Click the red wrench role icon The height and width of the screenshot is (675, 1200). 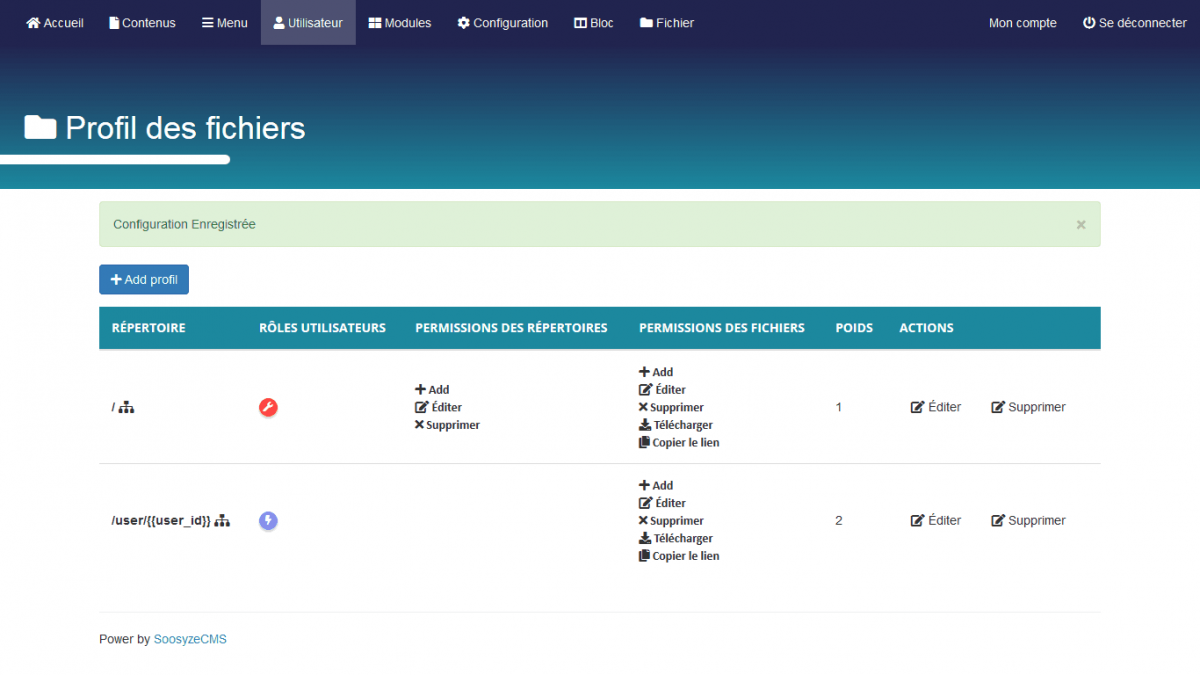268,407
